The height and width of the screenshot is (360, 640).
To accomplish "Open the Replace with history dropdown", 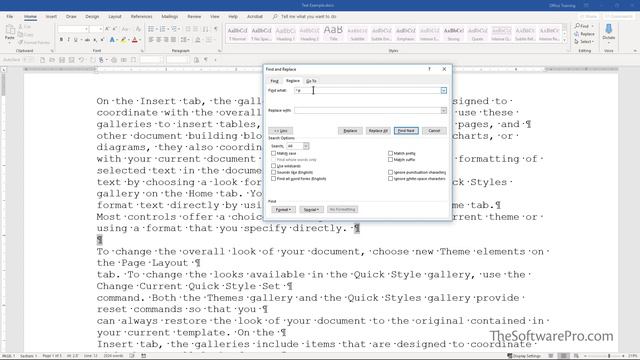I will (444, 111).
